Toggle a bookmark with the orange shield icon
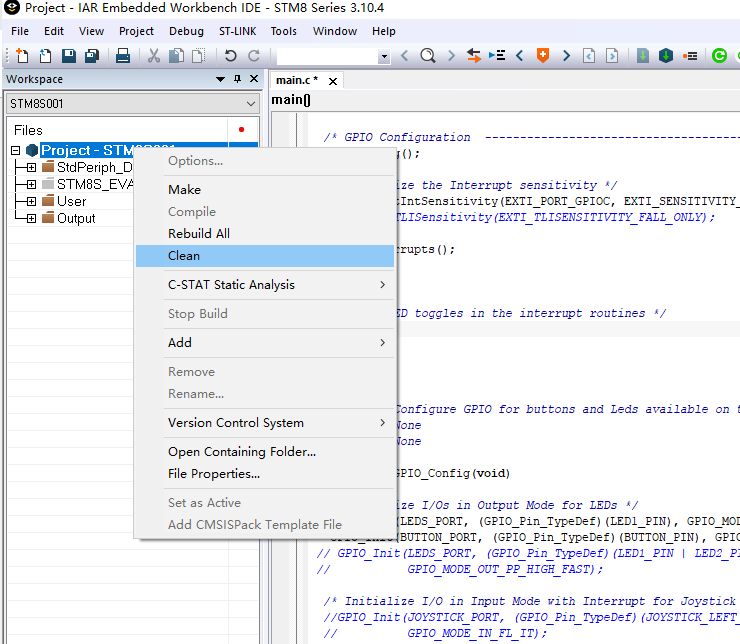 point(543,56)
